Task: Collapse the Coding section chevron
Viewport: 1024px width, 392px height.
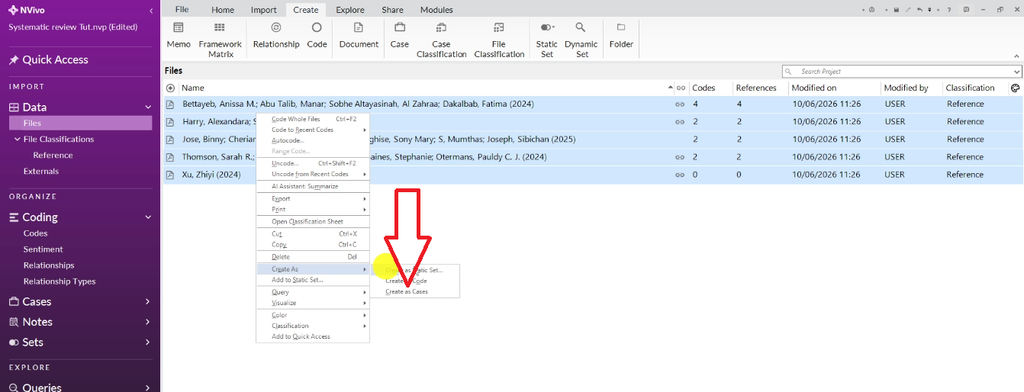Action: tap(148, 218)
